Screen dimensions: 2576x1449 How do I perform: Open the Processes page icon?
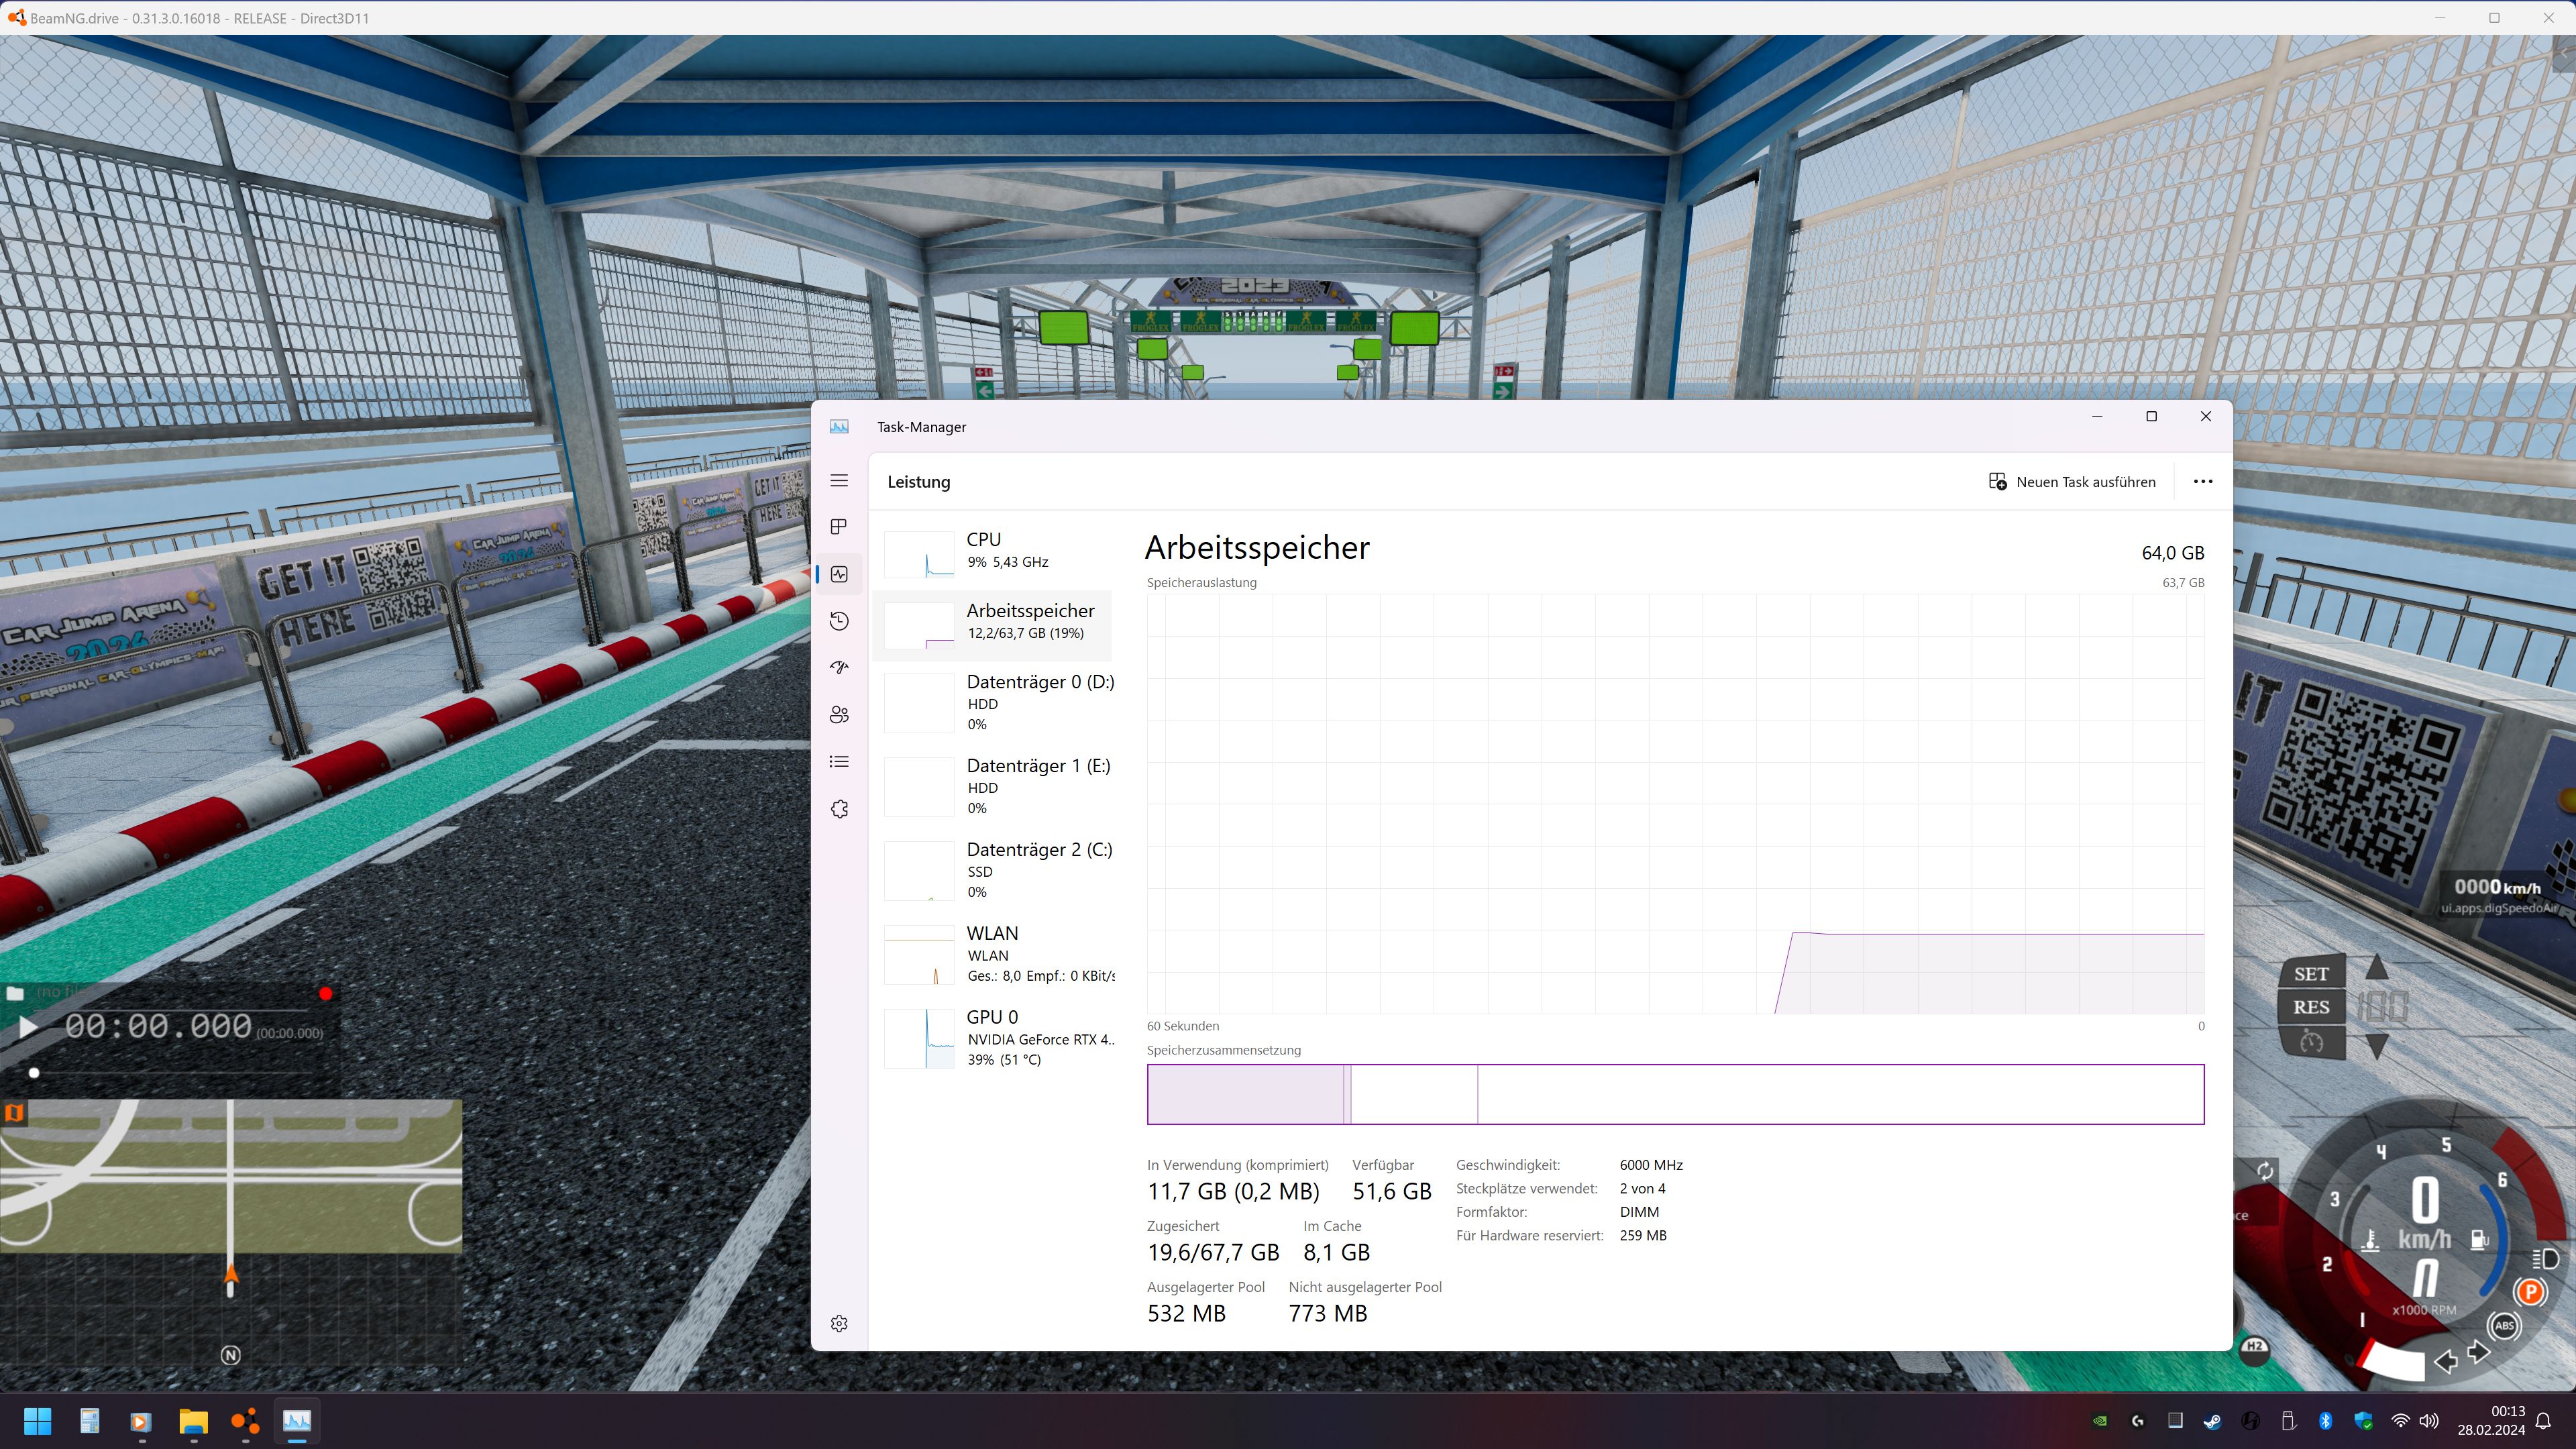[839, 527]
